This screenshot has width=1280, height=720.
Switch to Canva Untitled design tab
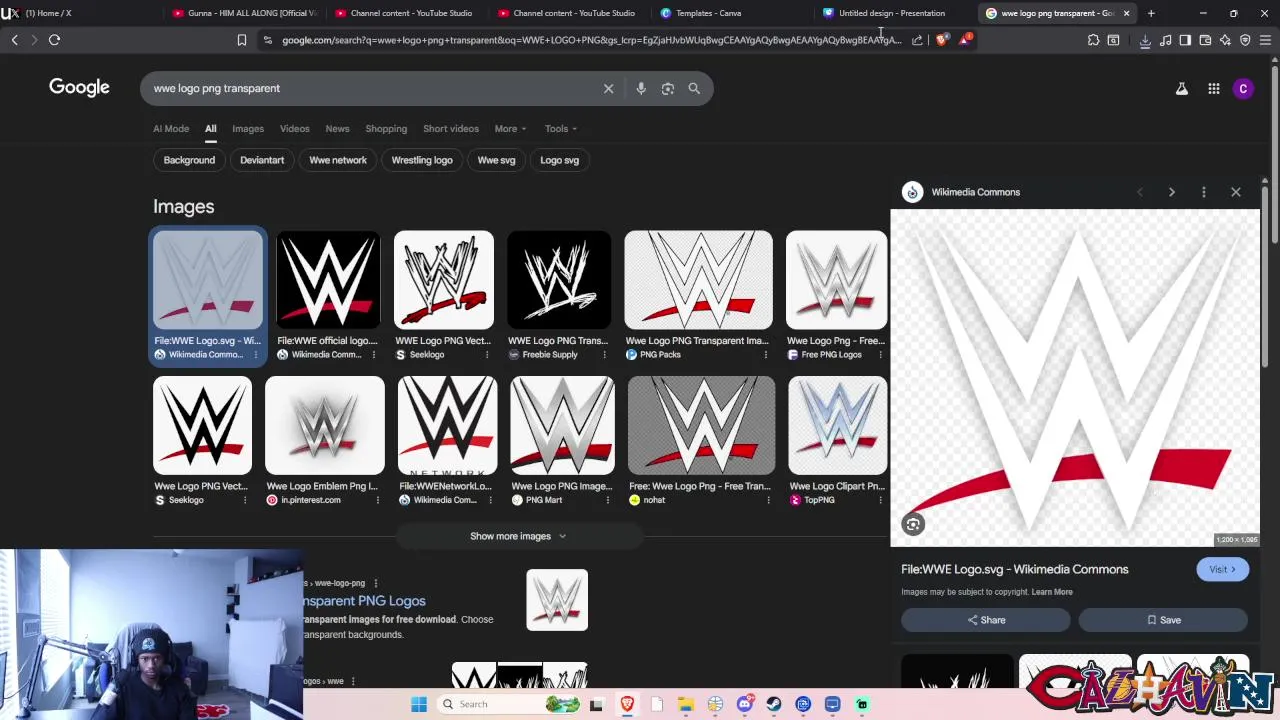click(892, 13)
